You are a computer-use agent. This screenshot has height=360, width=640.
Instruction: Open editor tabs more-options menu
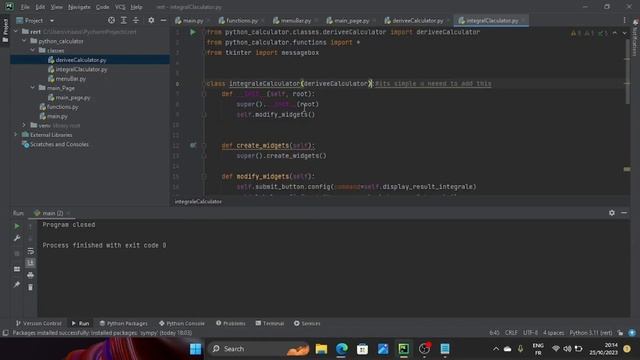(x=624, y=20)
